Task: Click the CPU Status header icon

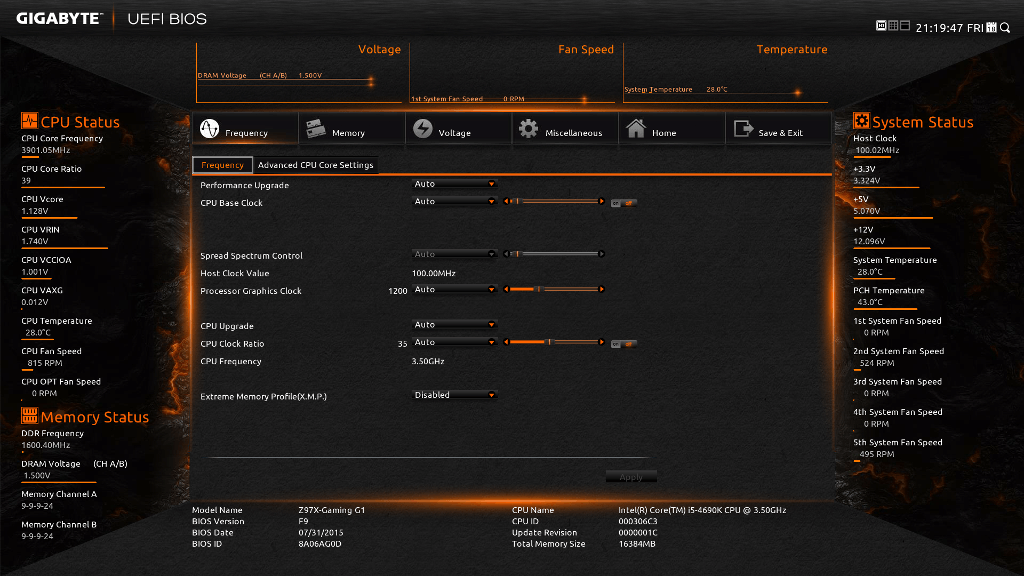Action: click(x=29, y=121)
